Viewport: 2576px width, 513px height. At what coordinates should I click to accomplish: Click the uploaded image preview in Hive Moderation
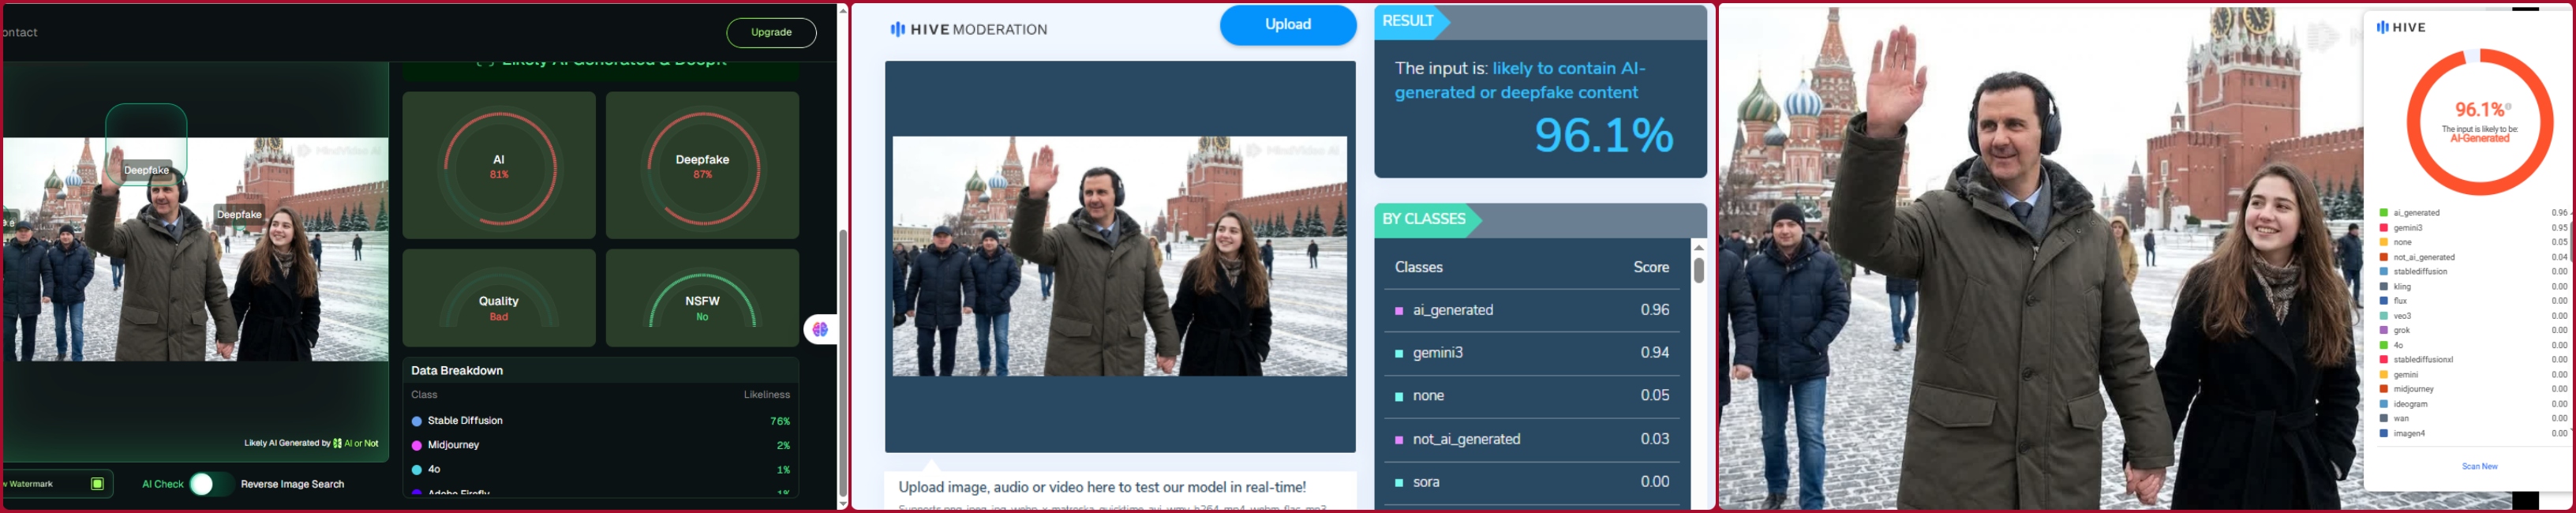coord(1119,256)
